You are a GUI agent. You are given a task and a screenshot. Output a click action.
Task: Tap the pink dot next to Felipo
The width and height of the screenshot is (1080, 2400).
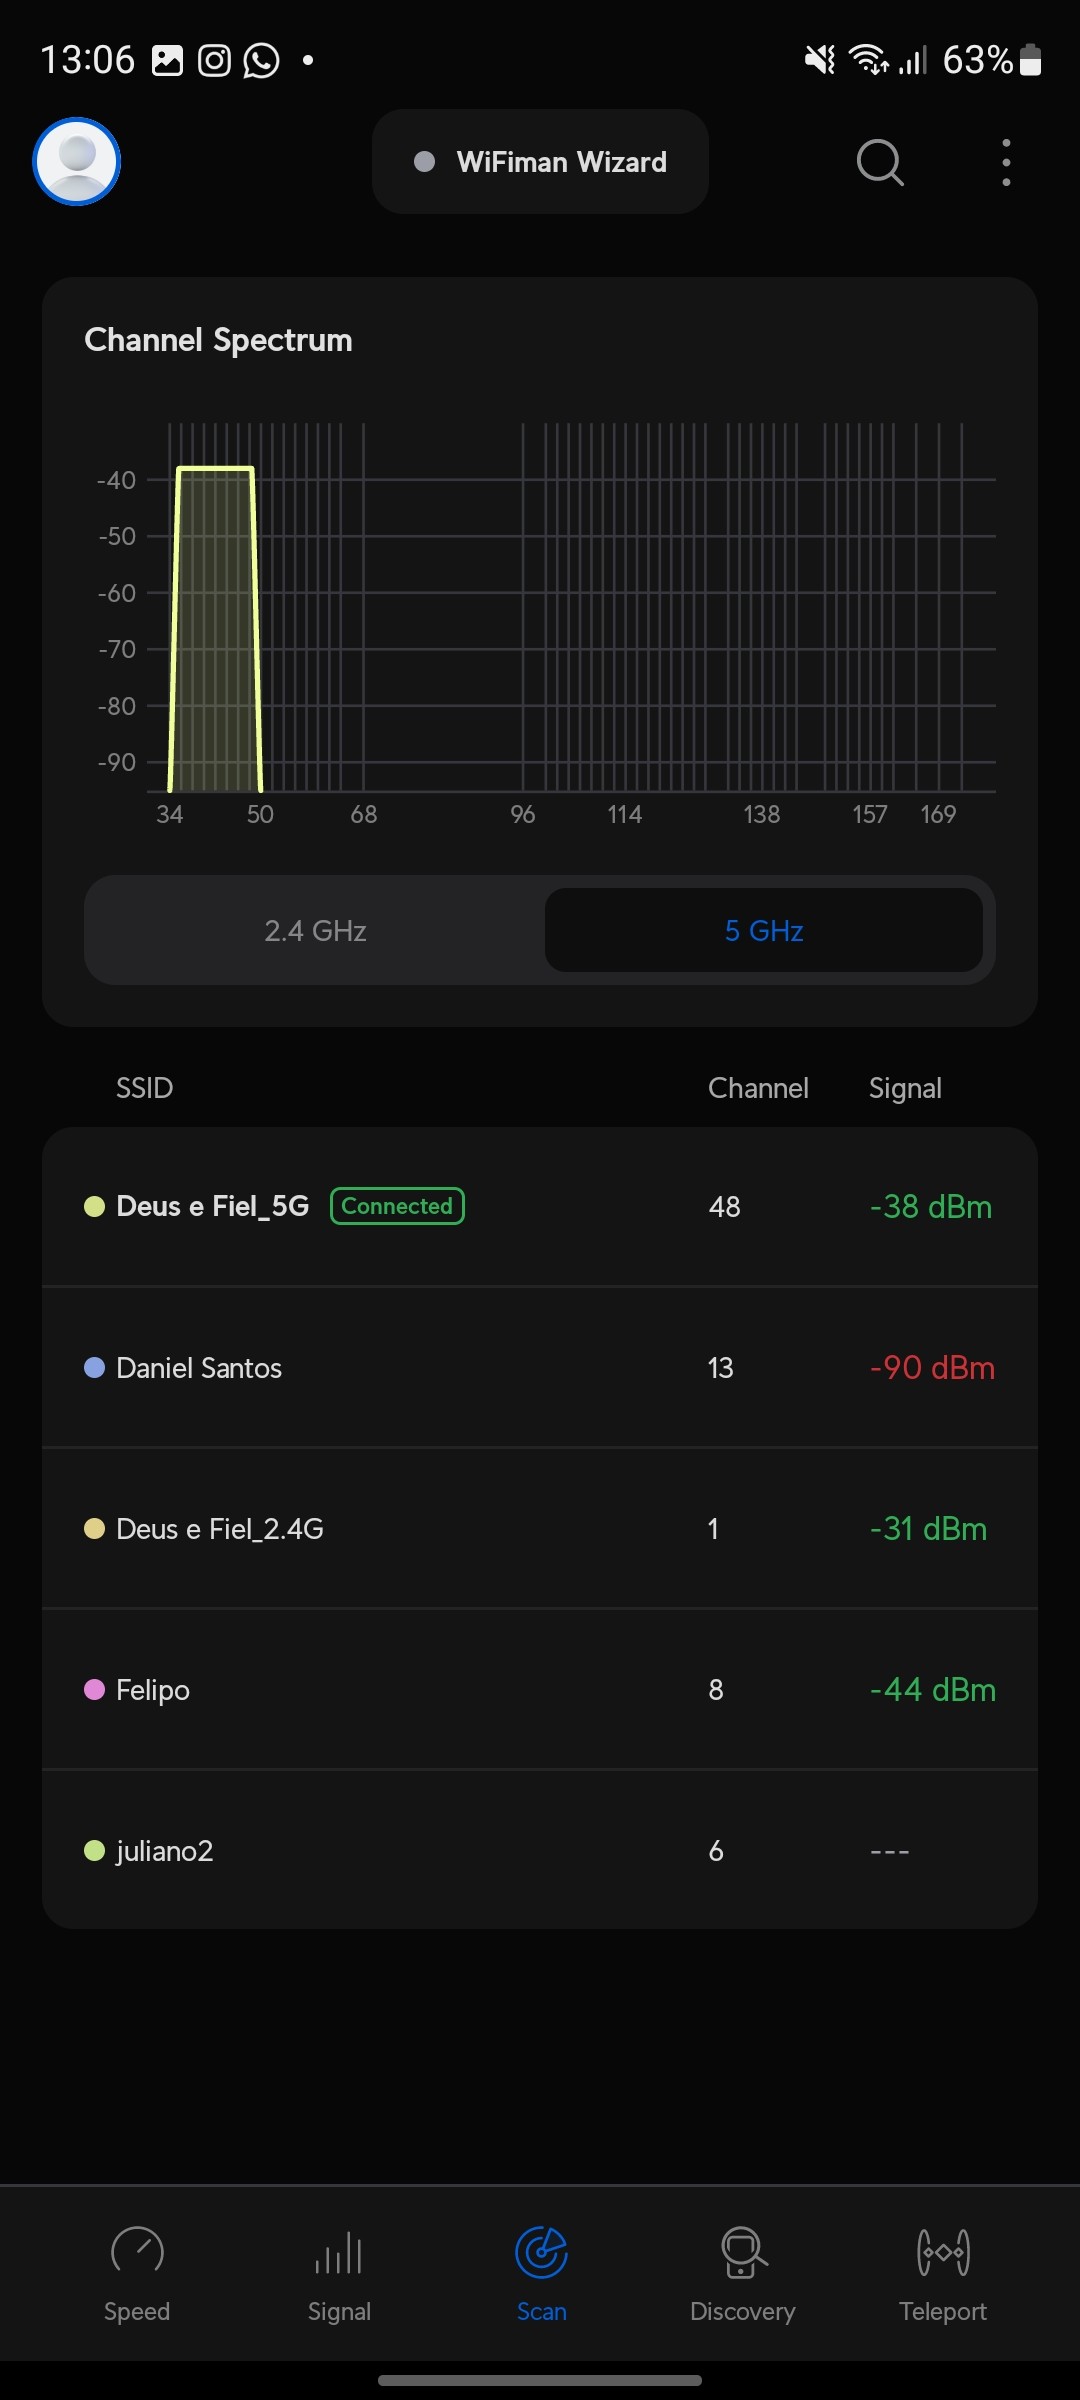pyautogui.click(x=95, y=1690)
